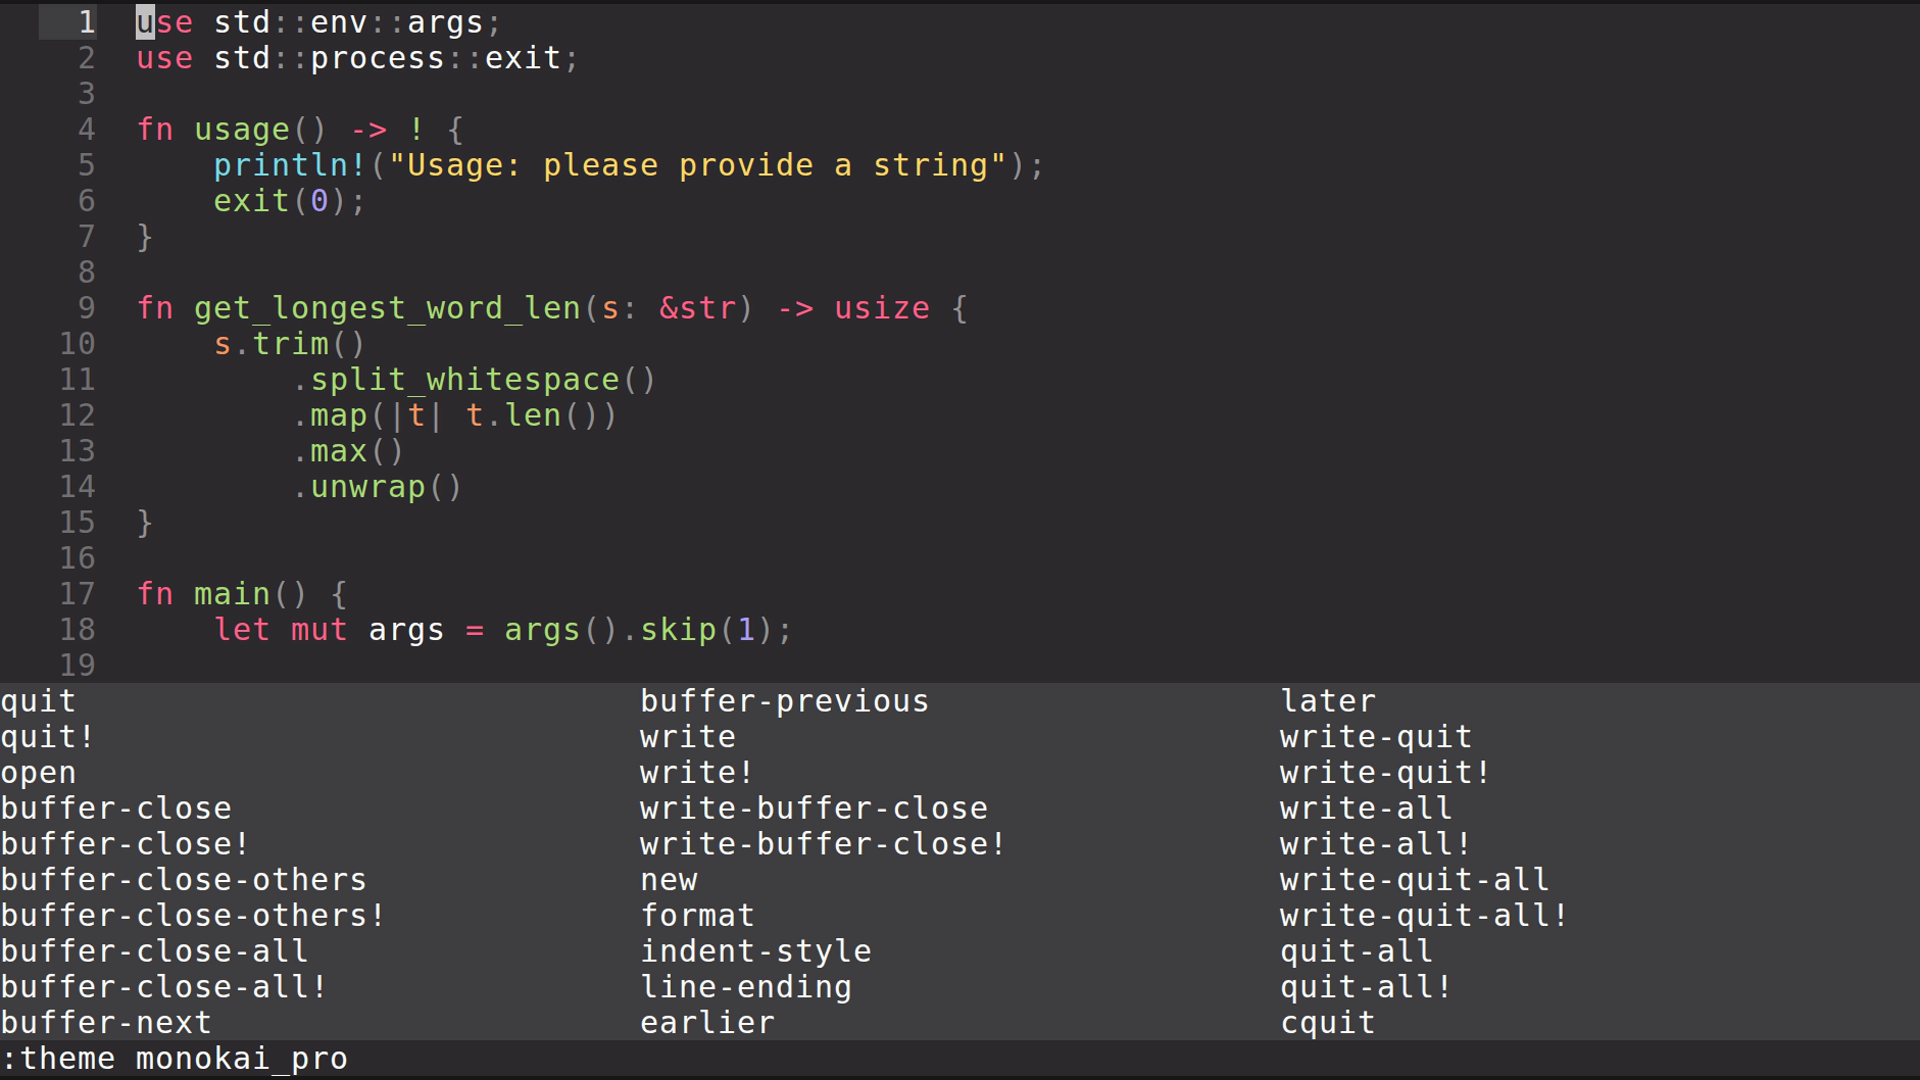1920x1080 pixels.
Task: Place cursor on .split_whitespace() call
Action: (x=474, y=380)
